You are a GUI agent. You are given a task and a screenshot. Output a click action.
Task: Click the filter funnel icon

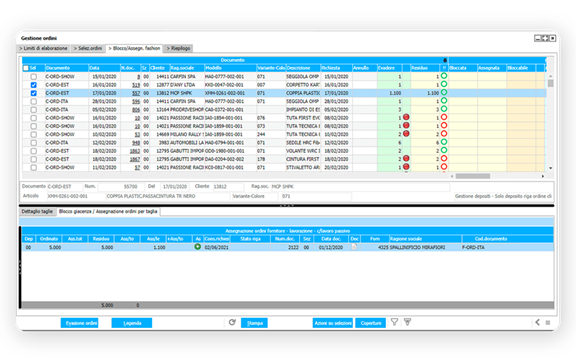(x=394, y=322)
